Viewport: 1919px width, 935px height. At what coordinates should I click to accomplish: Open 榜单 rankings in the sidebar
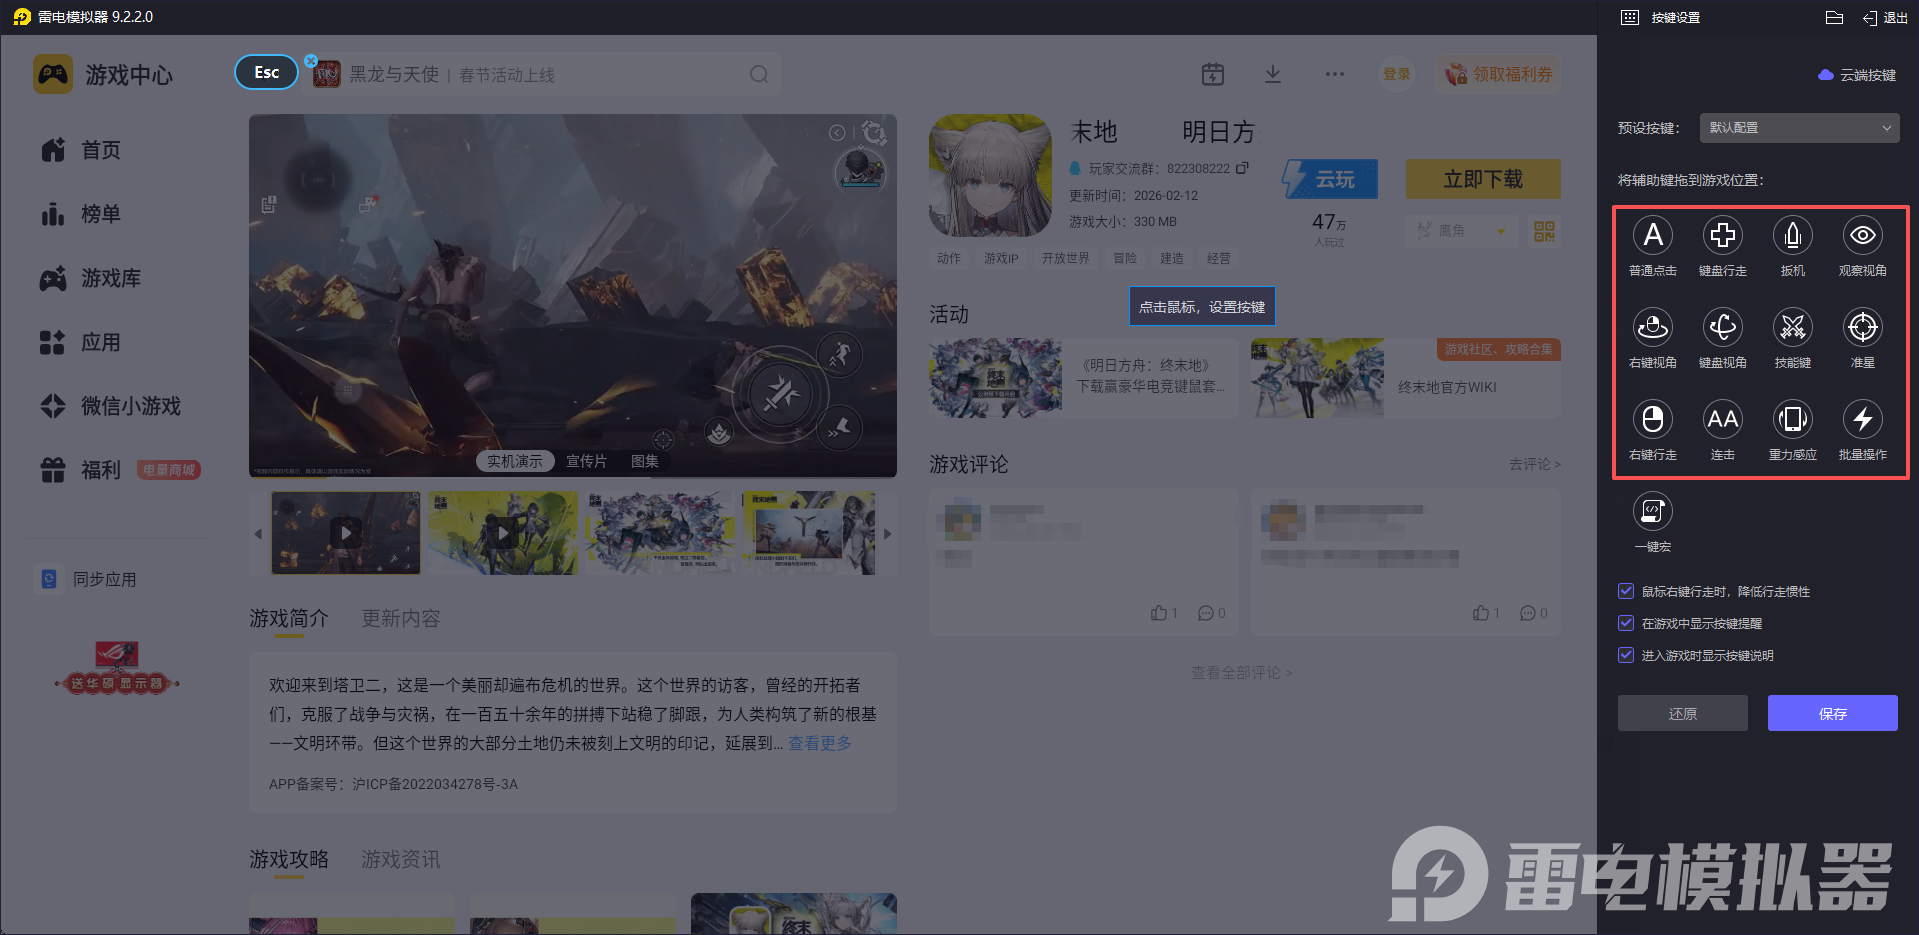[x=81, y=214]
